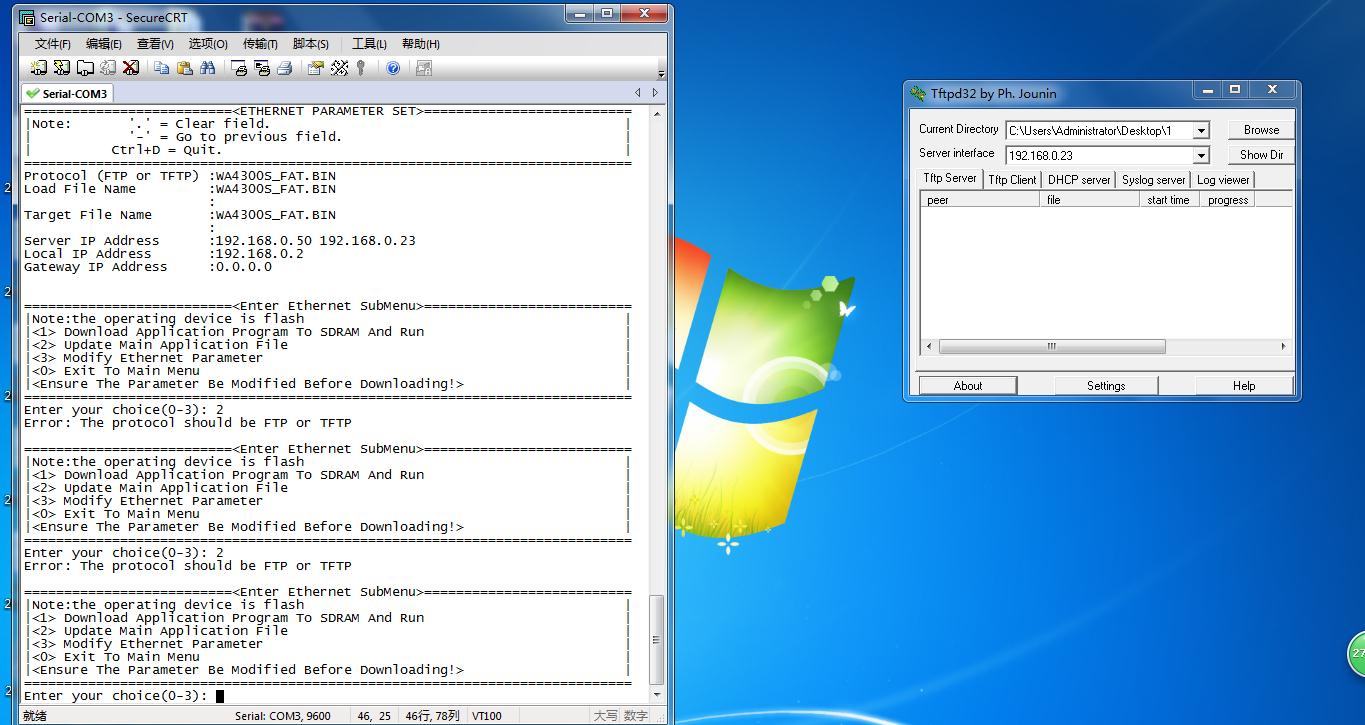Click the SecureCRT terminal vertical scrollbar thumb

tap(656, 638)
